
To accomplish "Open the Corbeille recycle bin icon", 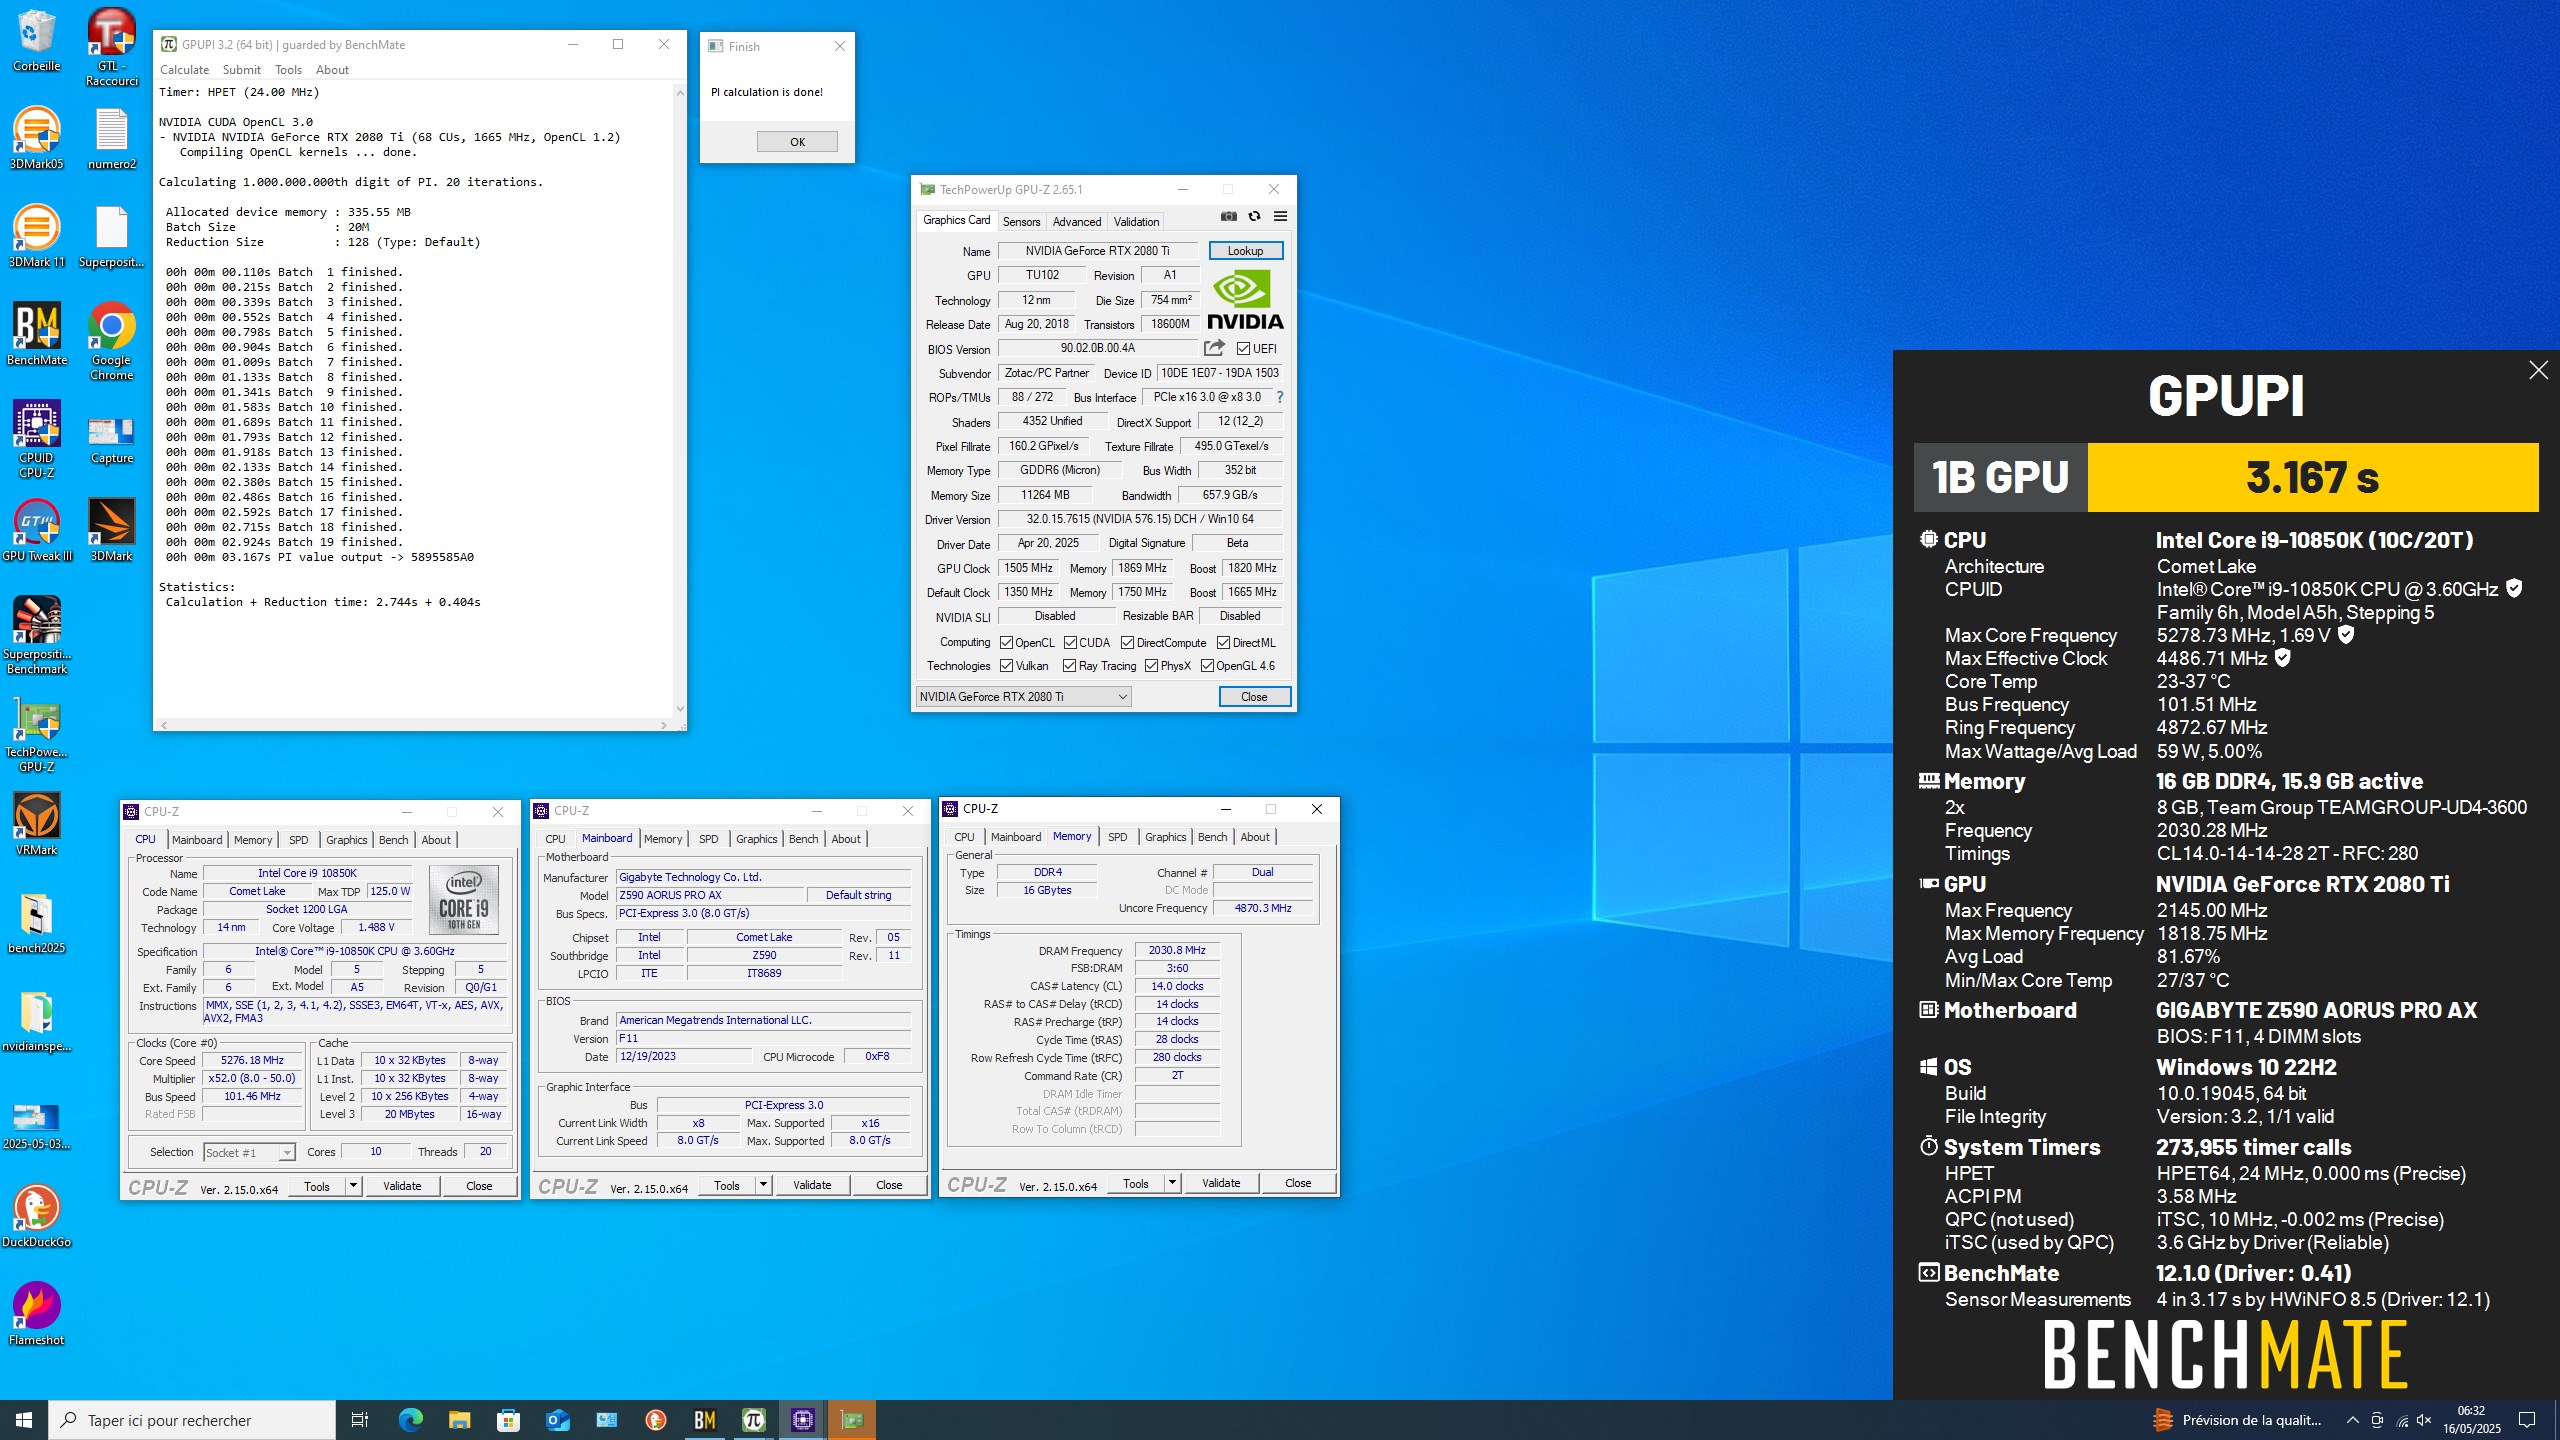I will (x=36, y=40).
